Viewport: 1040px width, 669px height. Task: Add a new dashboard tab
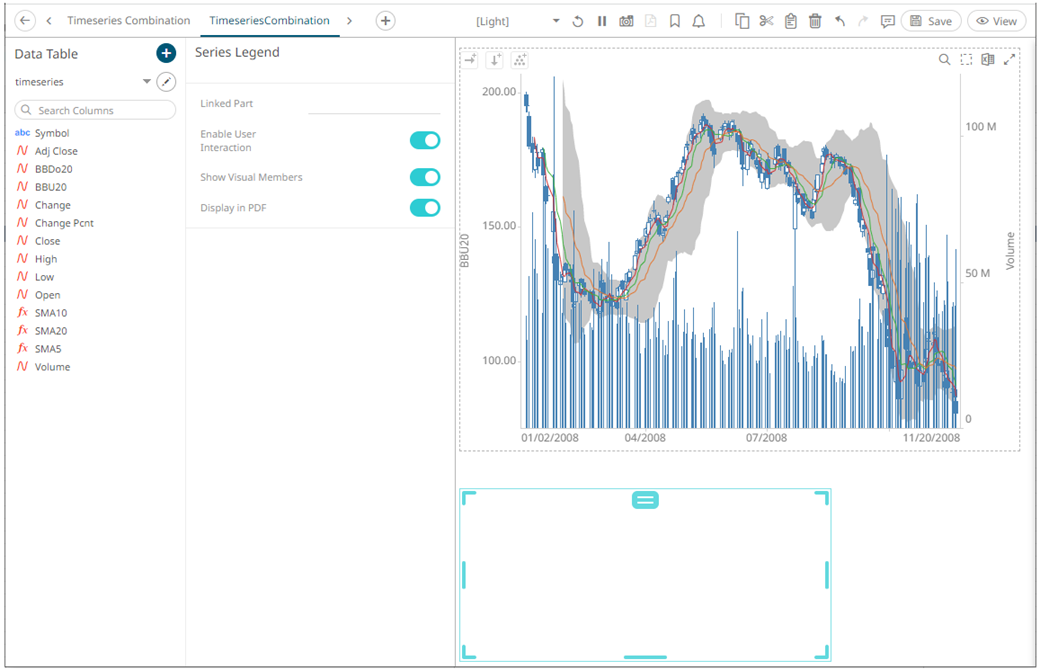point(385,21)
